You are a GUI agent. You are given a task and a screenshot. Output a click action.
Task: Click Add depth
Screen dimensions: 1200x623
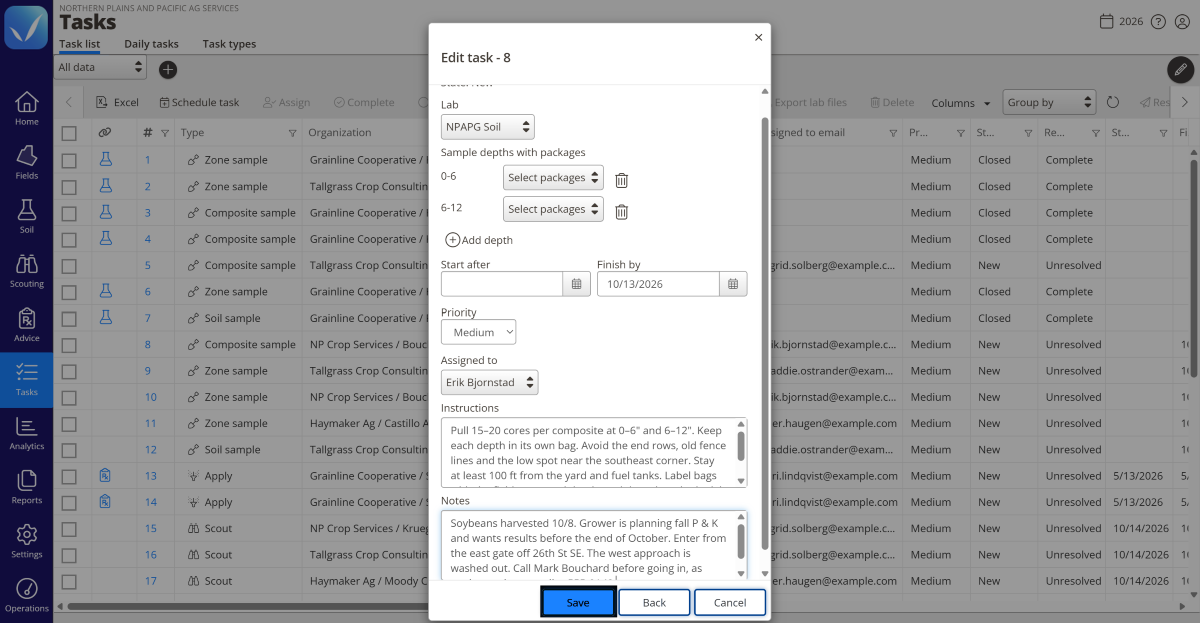point(479,240)
